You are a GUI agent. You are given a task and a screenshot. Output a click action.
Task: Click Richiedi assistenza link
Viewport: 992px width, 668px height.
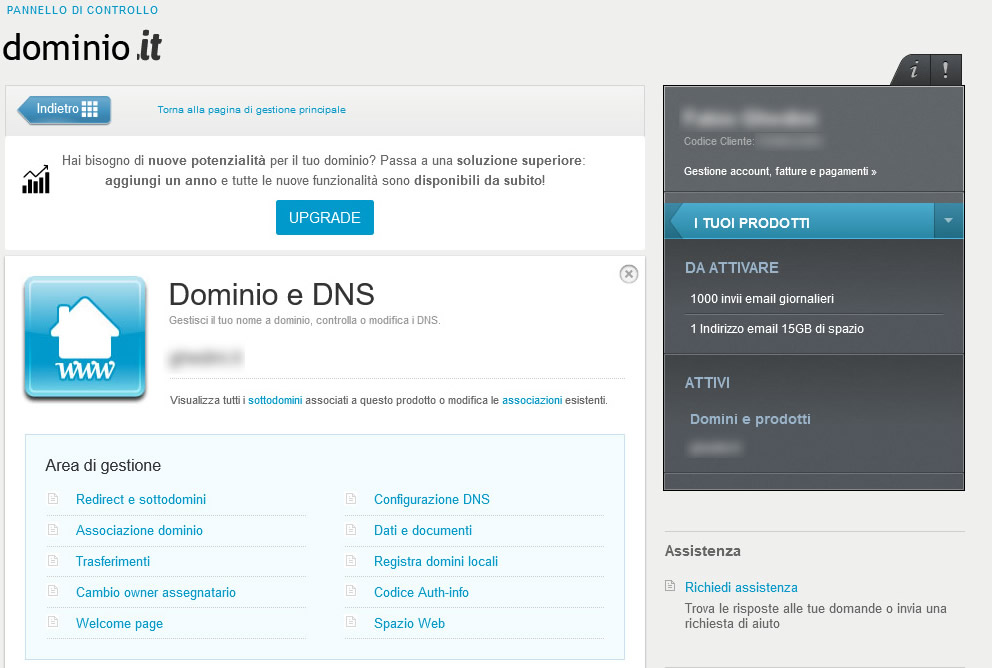tap(741, 587)
